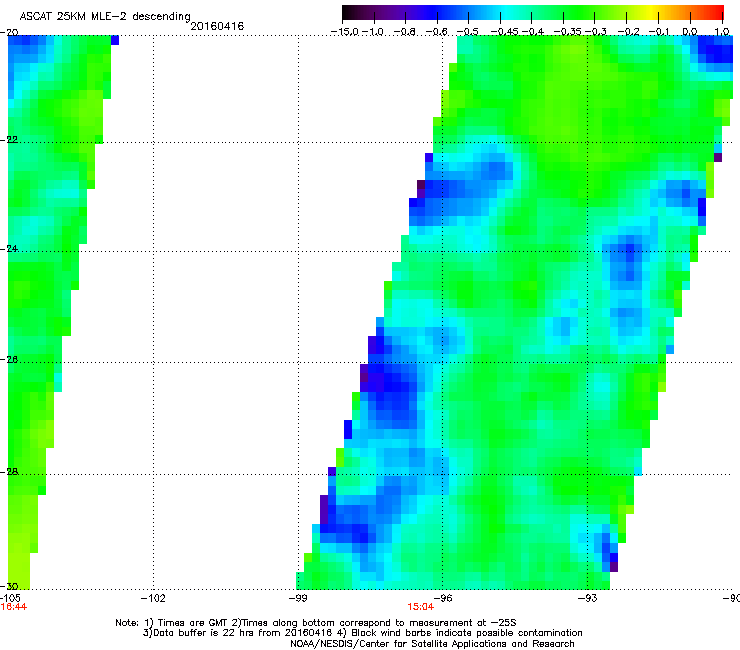Click the red 16:44 swath time
This screenshot has height=650, width=740.
tap(14, 607)
